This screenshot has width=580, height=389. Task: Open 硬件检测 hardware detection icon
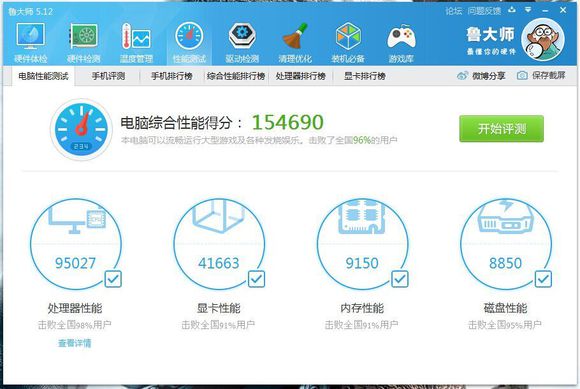(84, 36)
